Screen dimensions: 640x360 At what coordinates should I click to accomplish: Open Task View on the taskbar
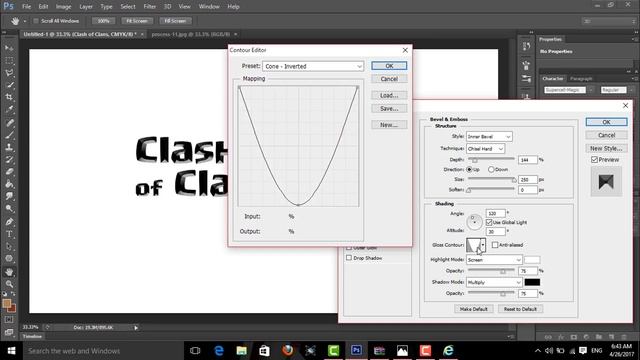pos(195,350)
